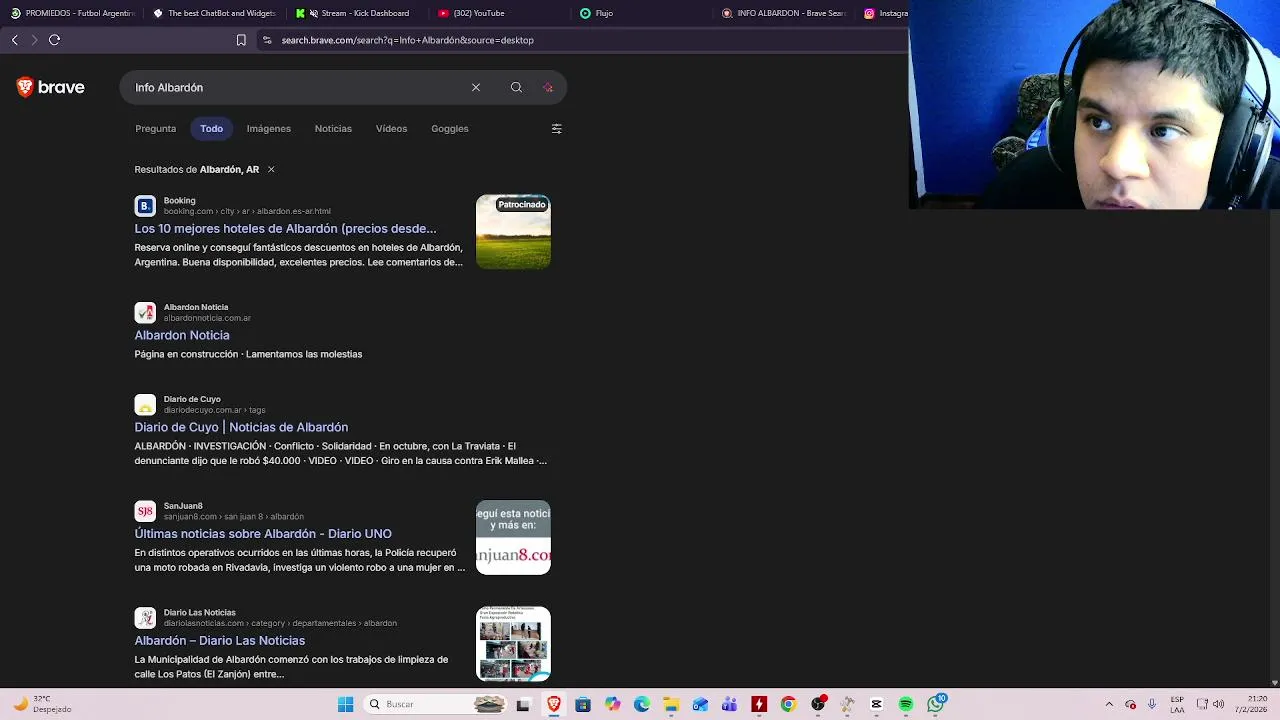Switch to The best ChatBot and Widgets tab
1280x720 pixels.
[214, 13]
